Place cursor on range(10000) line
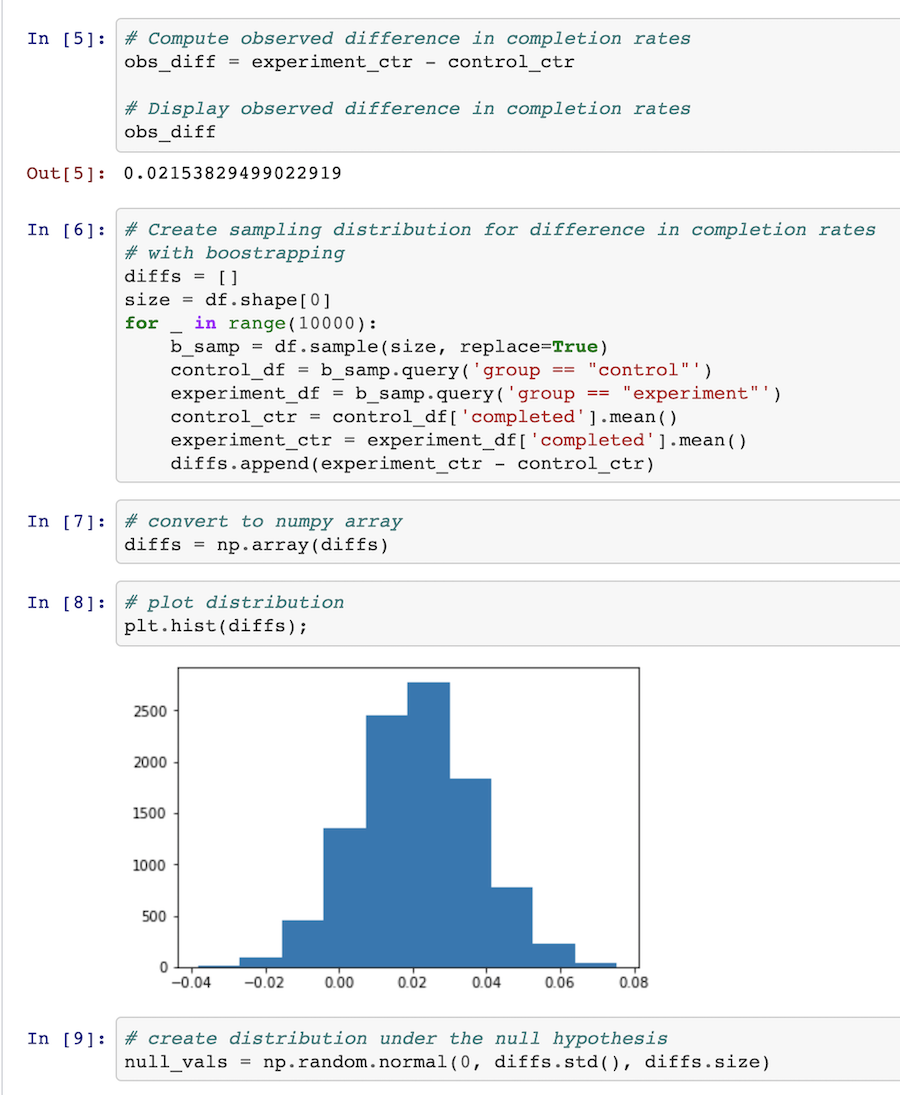 click(x=251, y=323)
